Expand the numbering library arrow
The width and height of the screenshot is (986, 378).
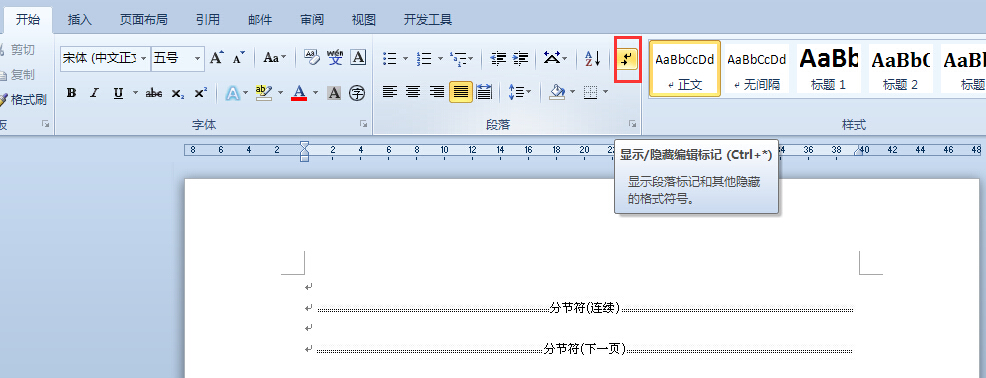440,58
